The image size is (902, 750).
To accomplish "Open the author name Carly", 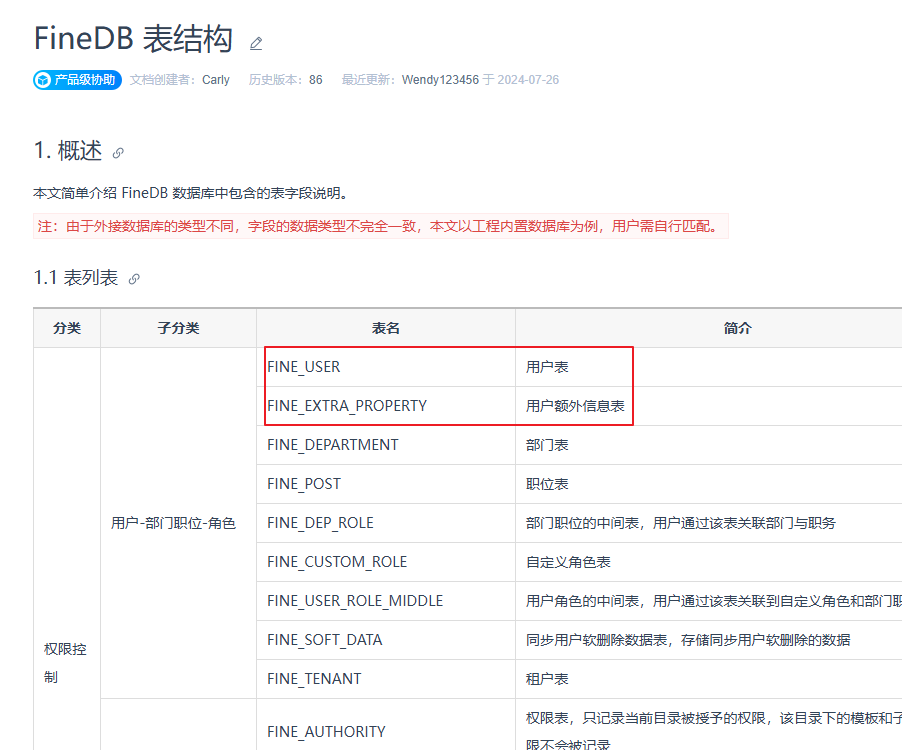I will [x=216, y=80].
